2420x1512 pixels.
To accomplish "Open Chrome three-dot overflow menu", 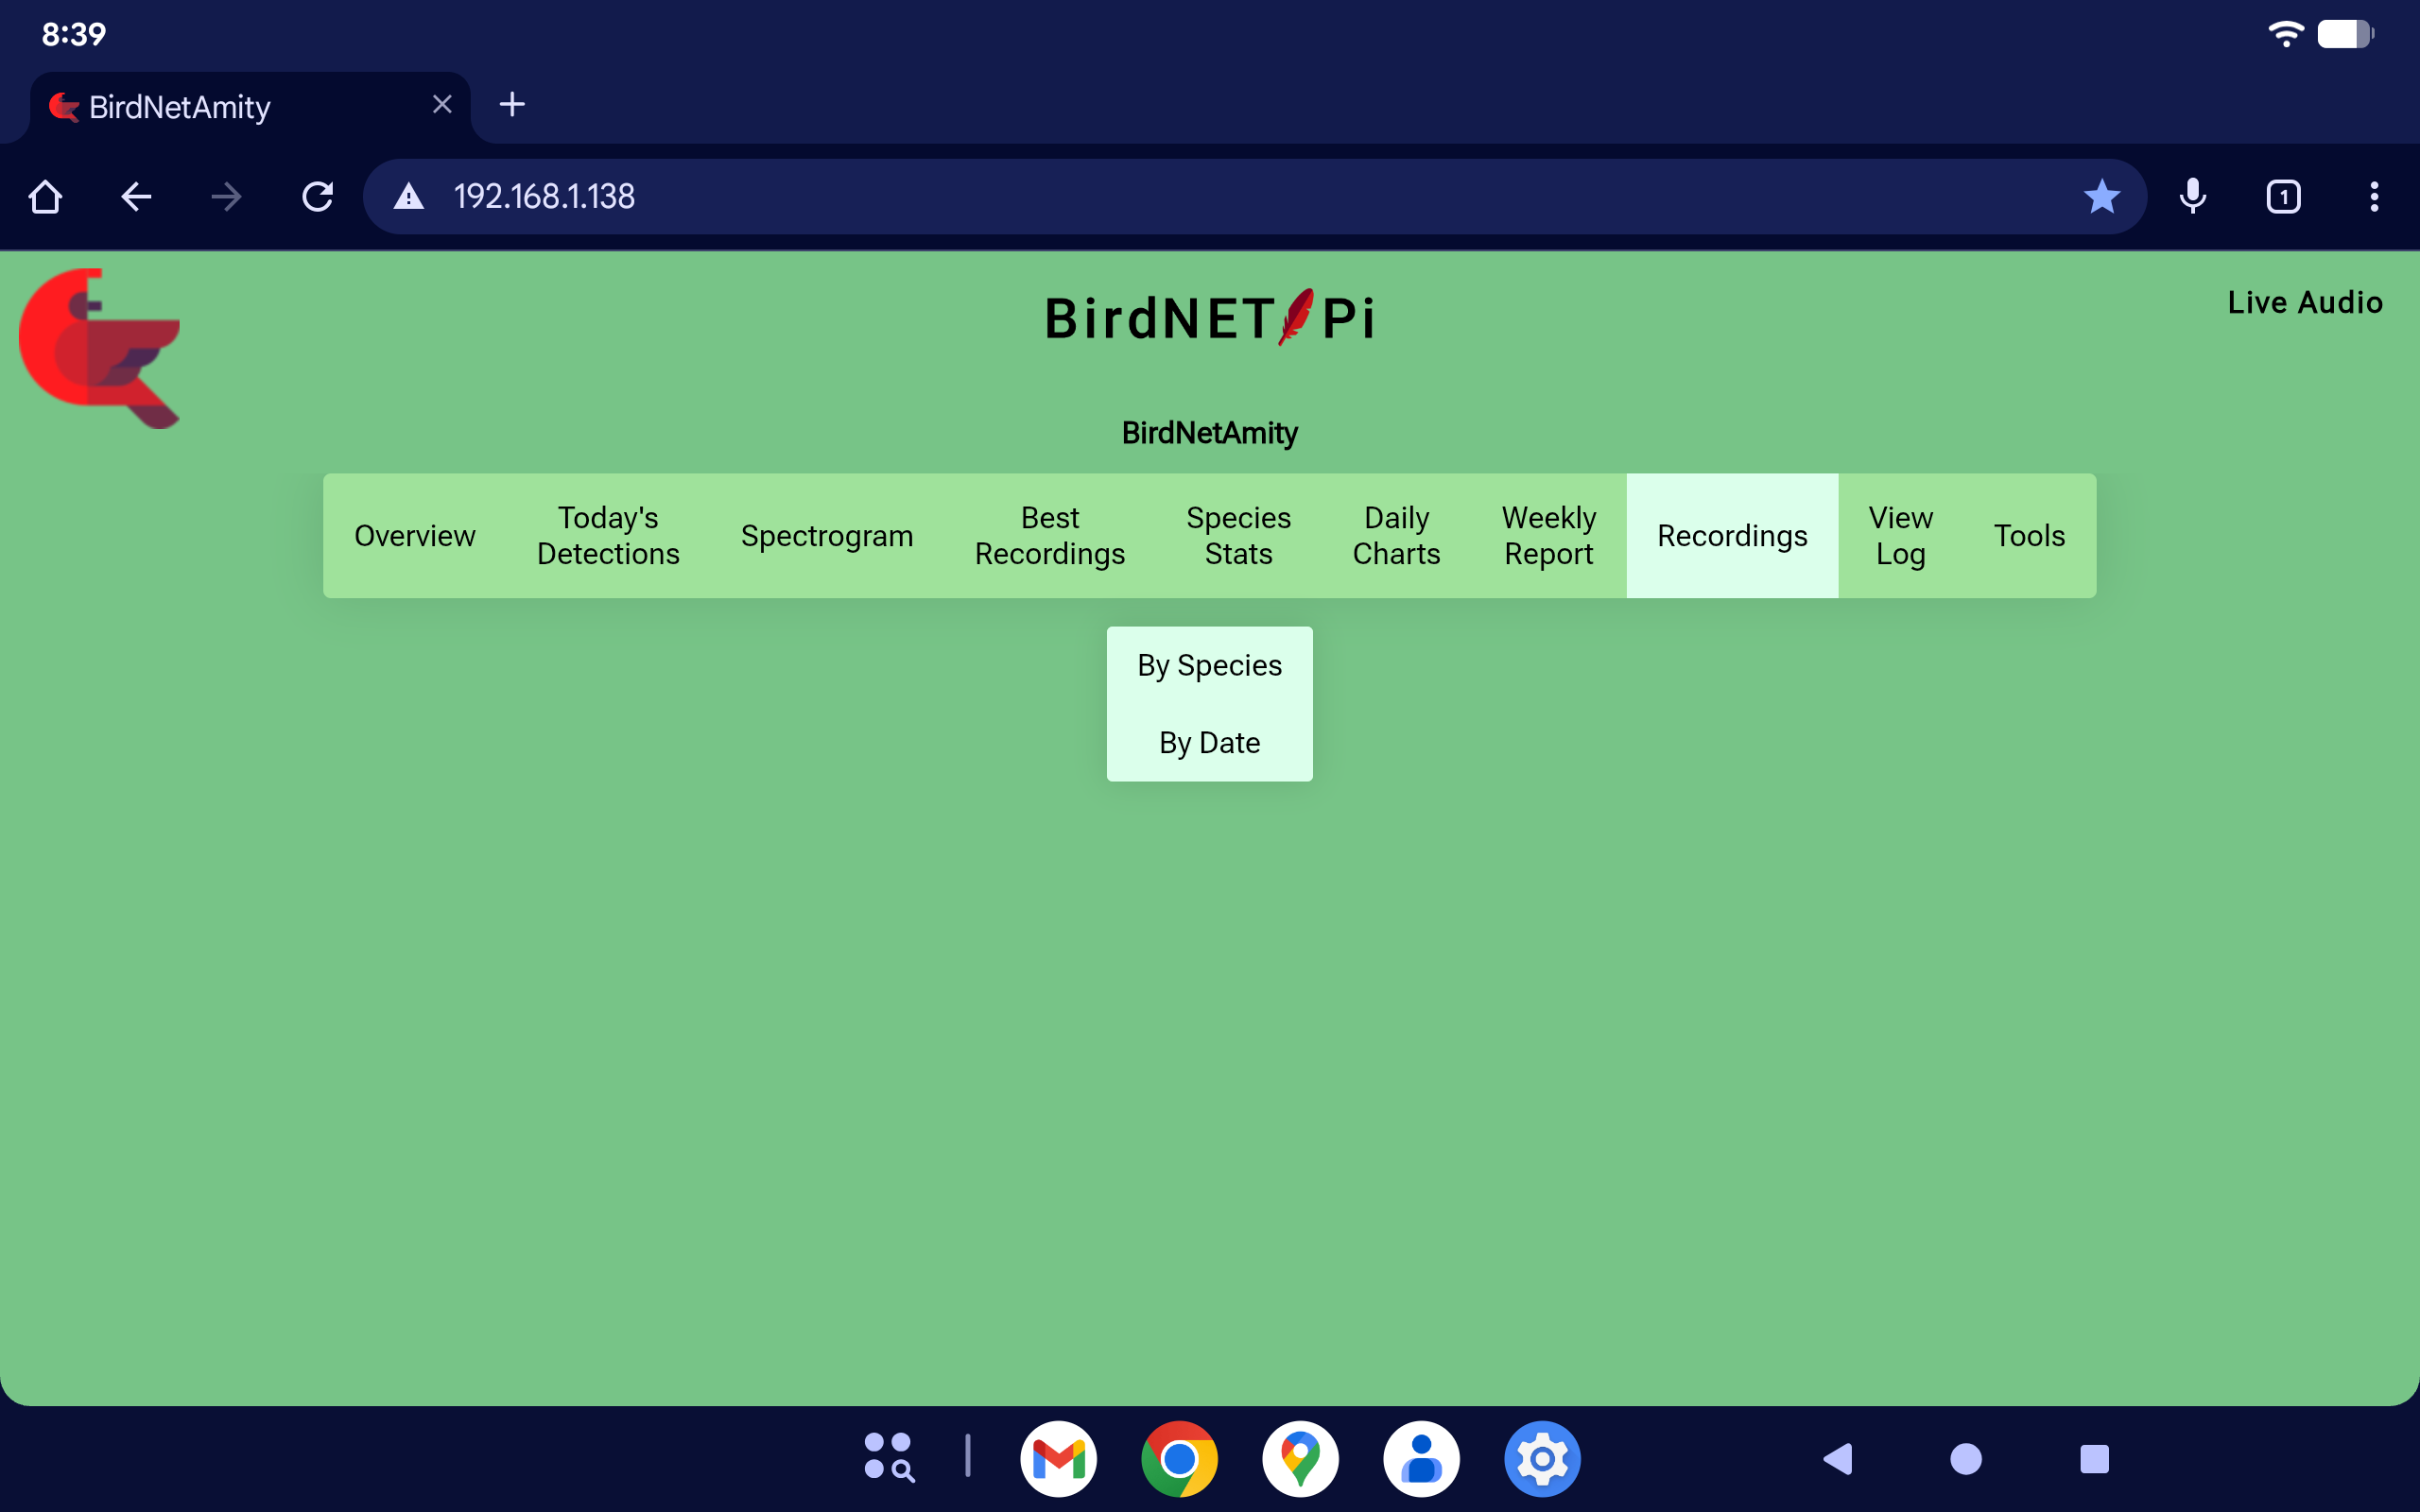I will click(2374, 197).
